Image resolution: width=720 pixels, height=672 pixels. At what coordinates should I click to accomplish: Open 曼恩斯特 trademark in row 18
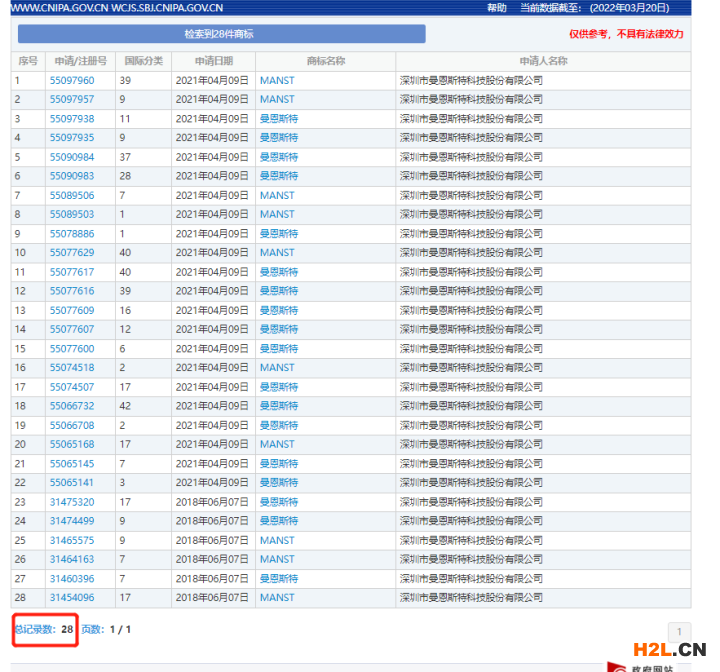pos(279,406)
